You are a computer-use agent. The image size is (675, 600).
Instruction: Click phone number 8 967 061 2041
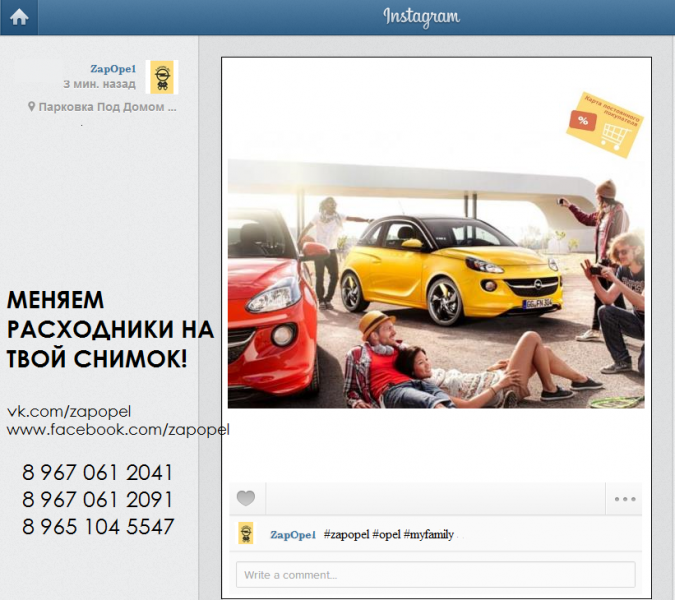pyautogui.click(x=97, y=473)
